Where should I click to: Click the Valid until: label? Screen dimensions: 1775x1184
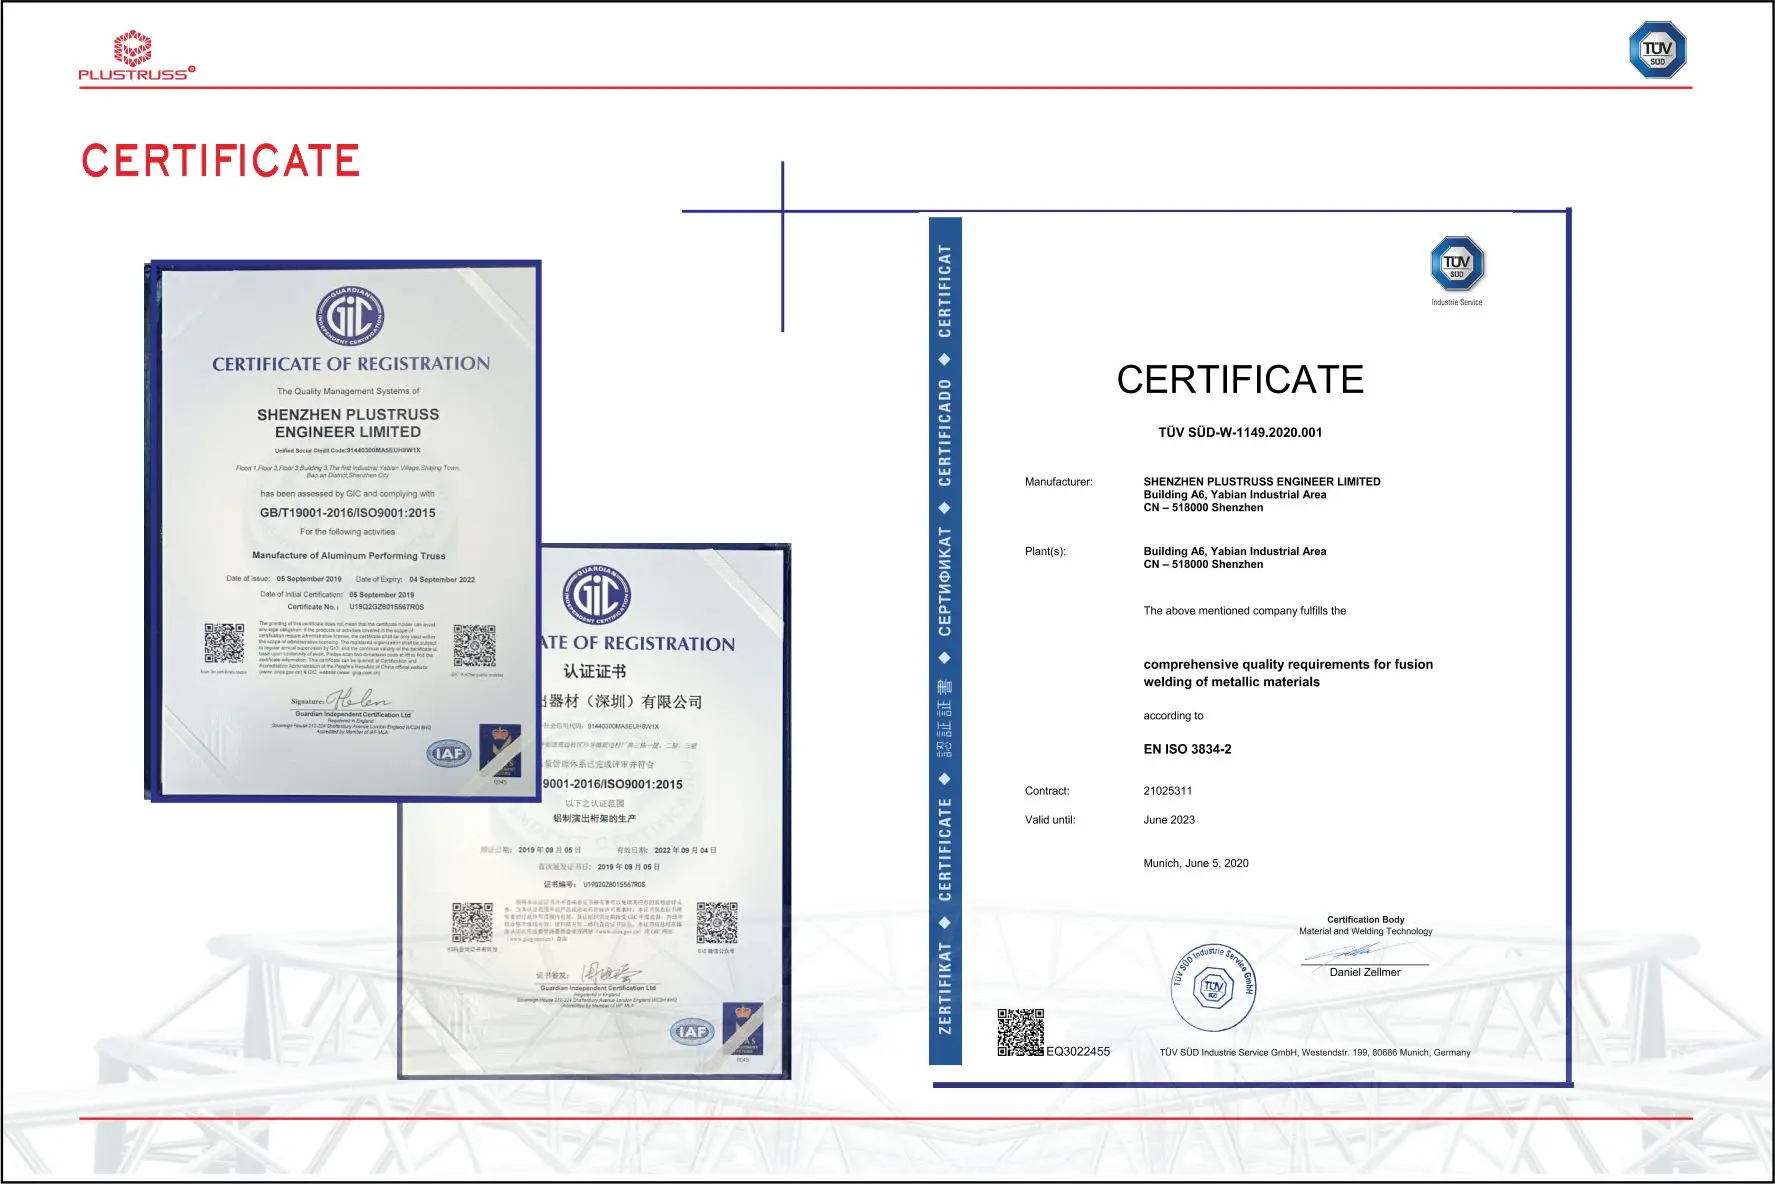[x=1050, y=820]
